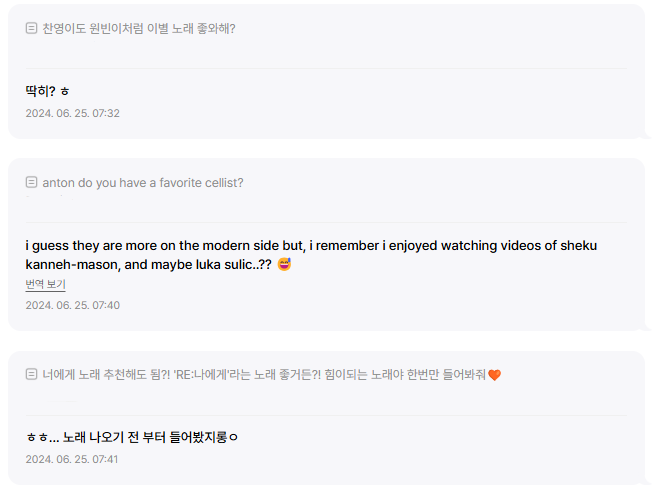This screenshot has height=492, width=658.
Task: Click the timestamp '2024. 06. 25. 07:32'
Action: tap(72, 113)
